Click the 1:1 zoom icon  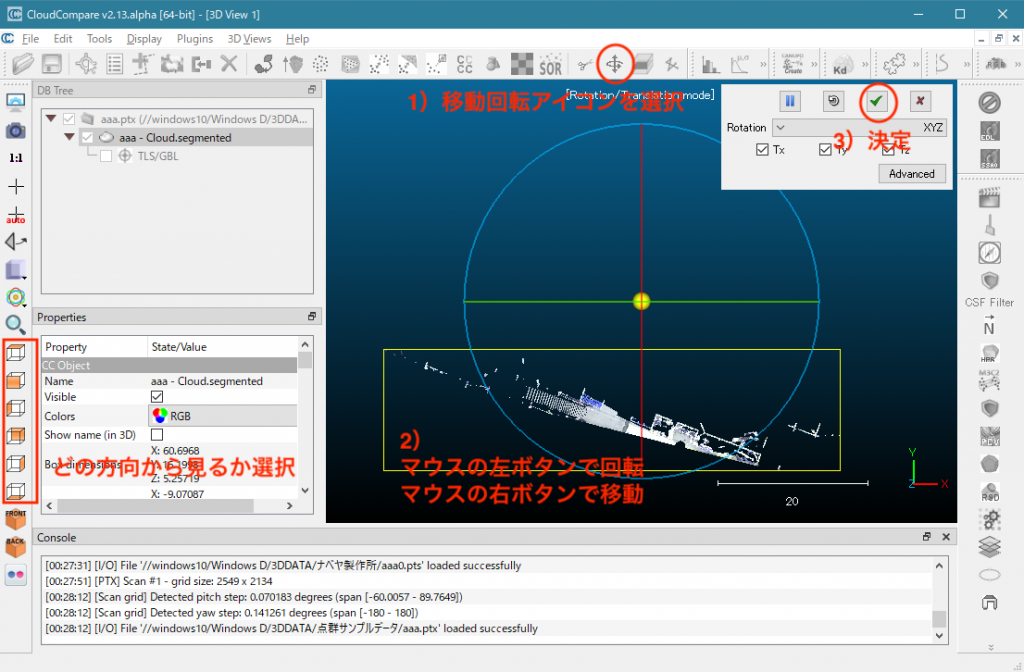click(x=15, y=158)
